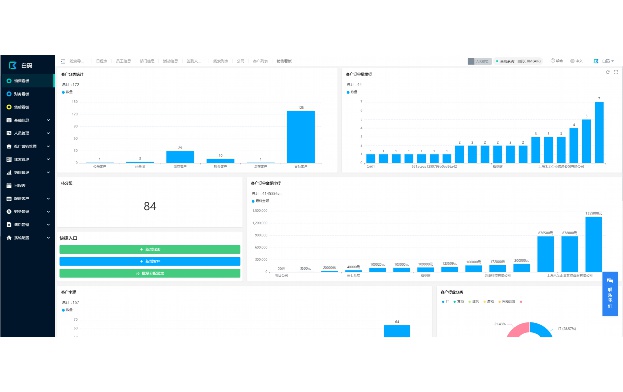Click the dollar coin icon in the sidebar

pos(9,212)
